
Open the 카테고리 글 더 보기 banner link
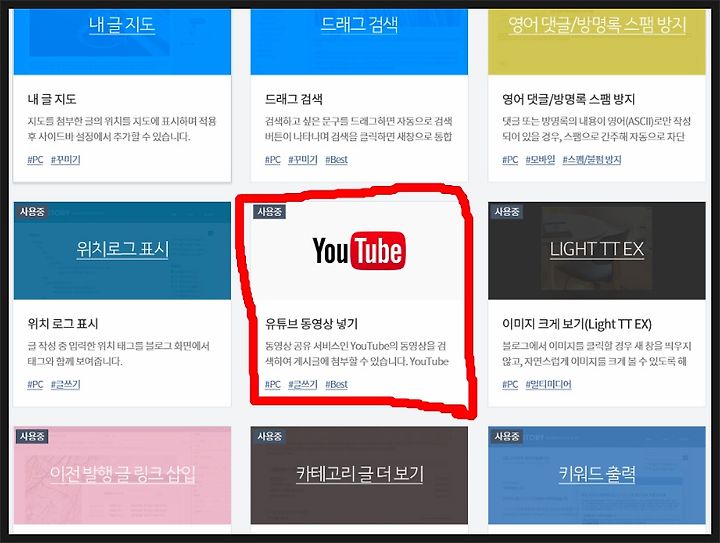tap(359, 474)
